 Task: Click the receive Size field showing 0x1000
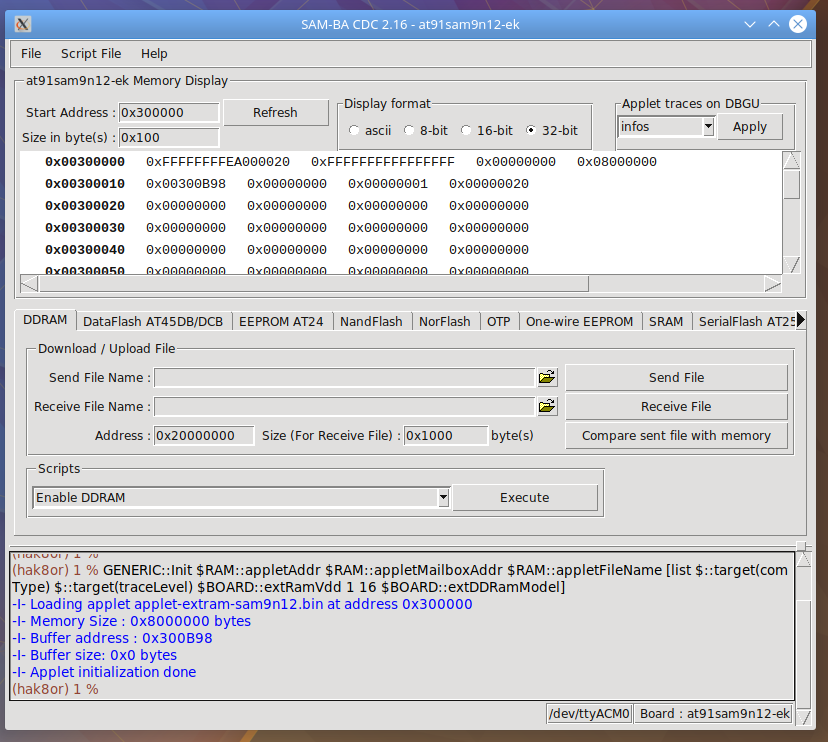tap(446, 436)
